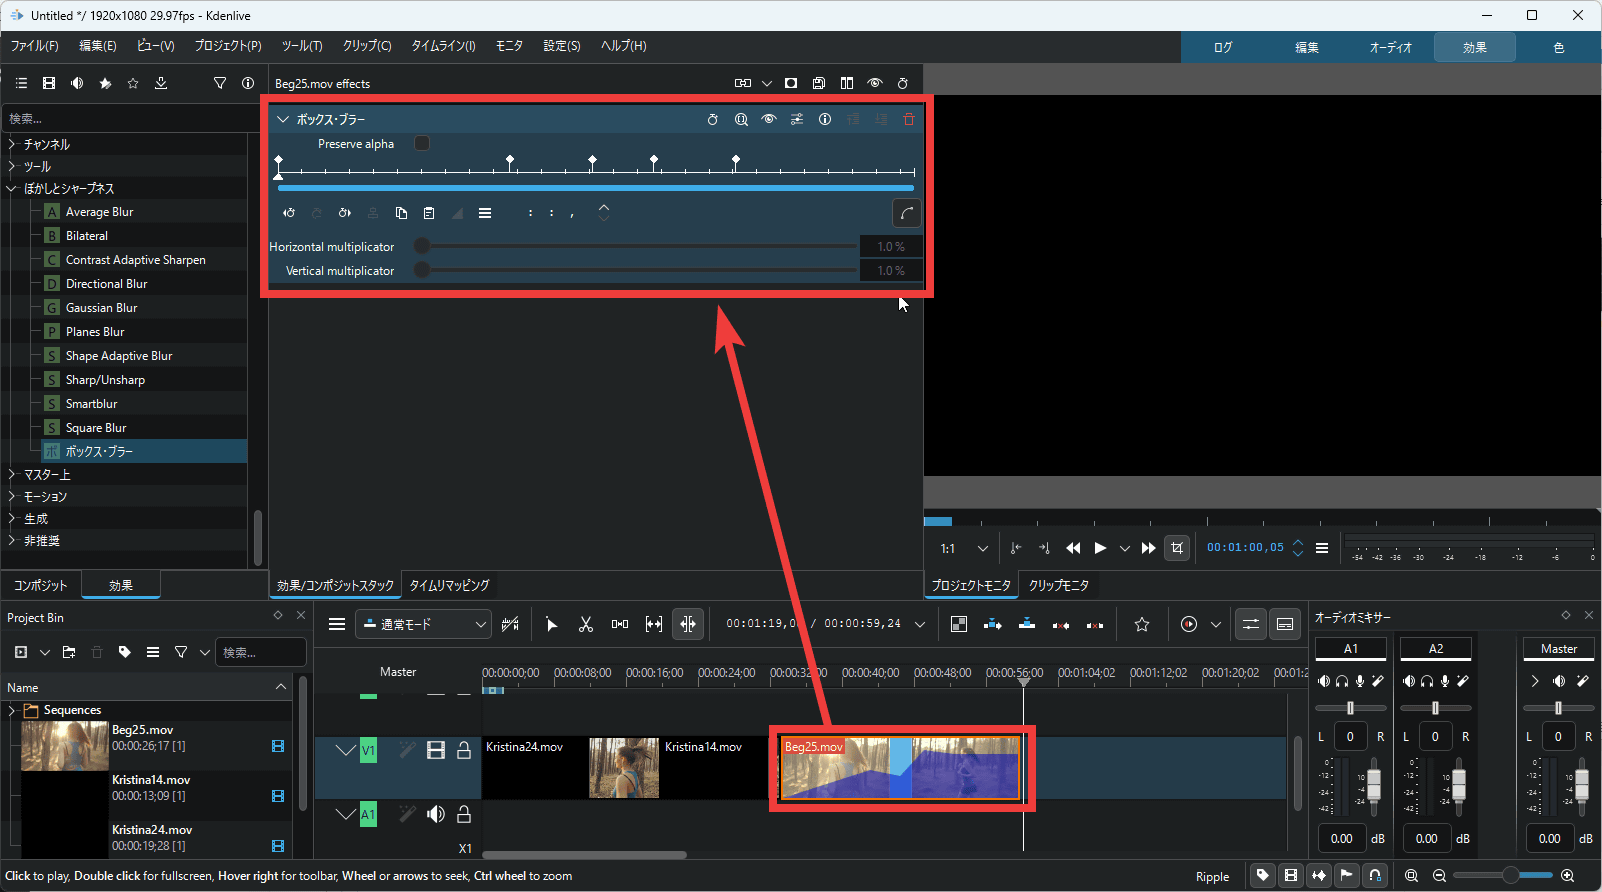
Task: Click the delete effect trash icon
Action: tap(909, 119)
